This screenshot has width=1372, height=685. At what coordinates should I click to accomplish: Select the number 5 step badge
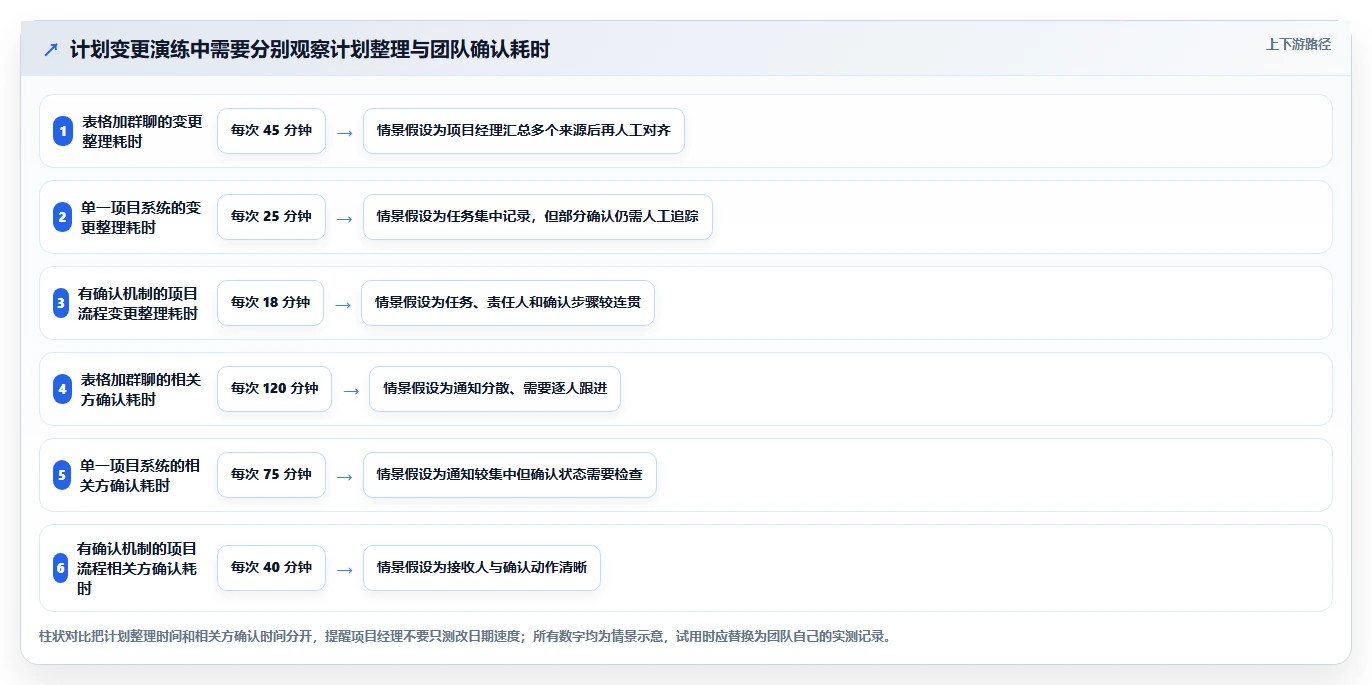(x=62, y=475)
